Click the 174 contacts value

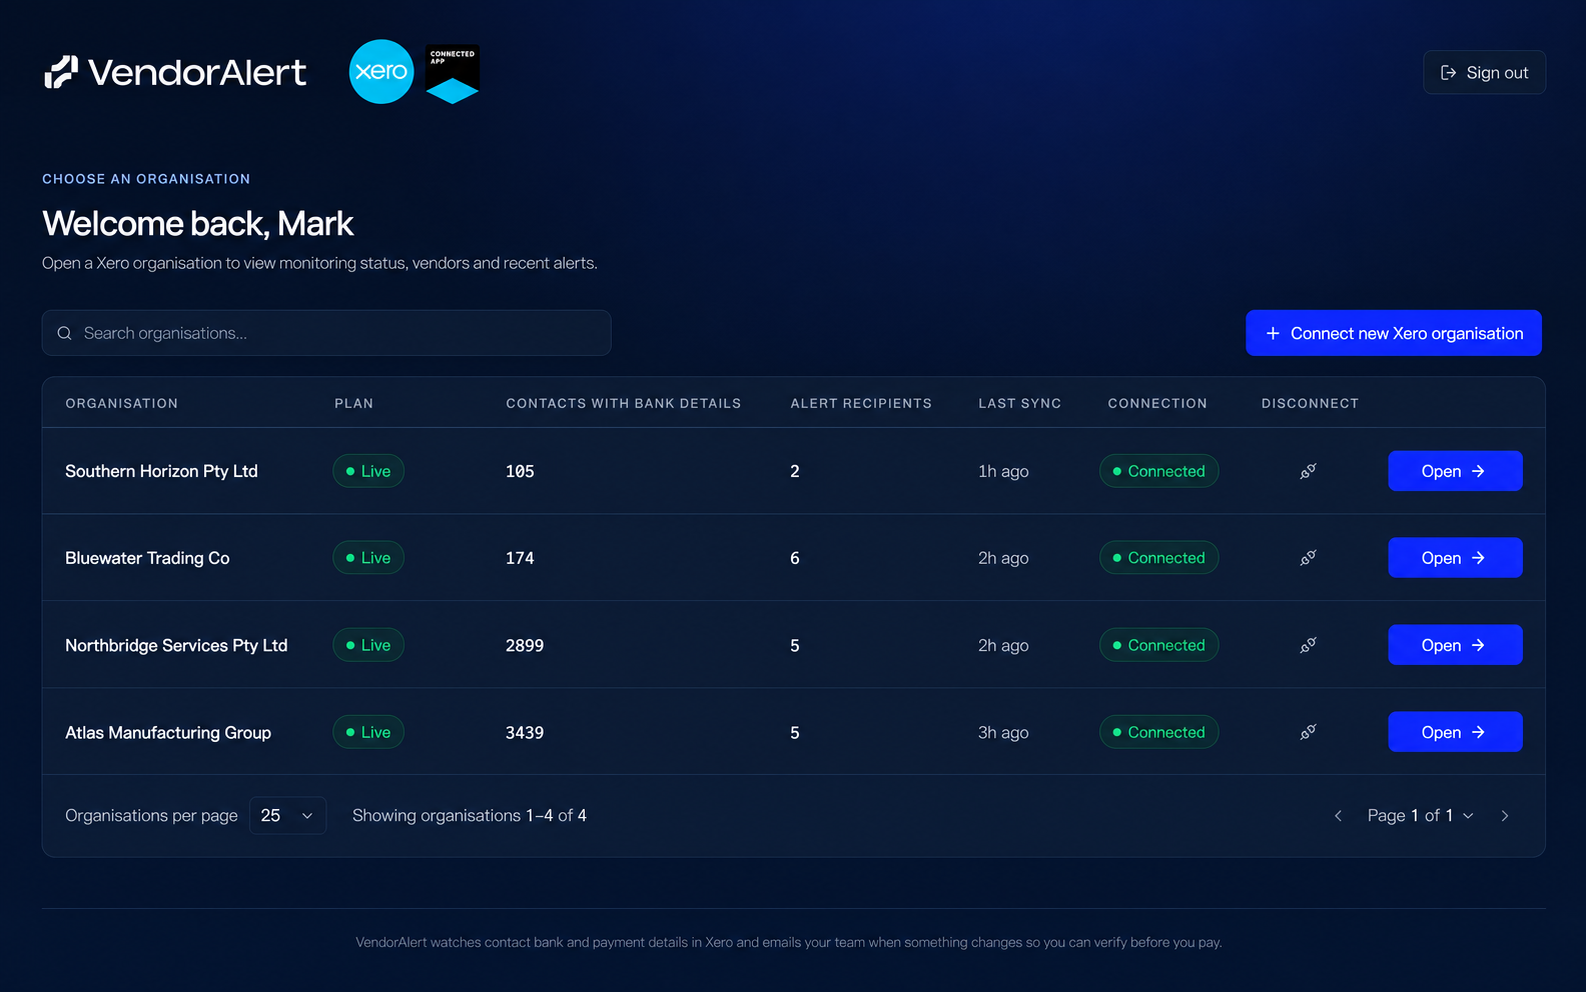click(x=520, y=558)
